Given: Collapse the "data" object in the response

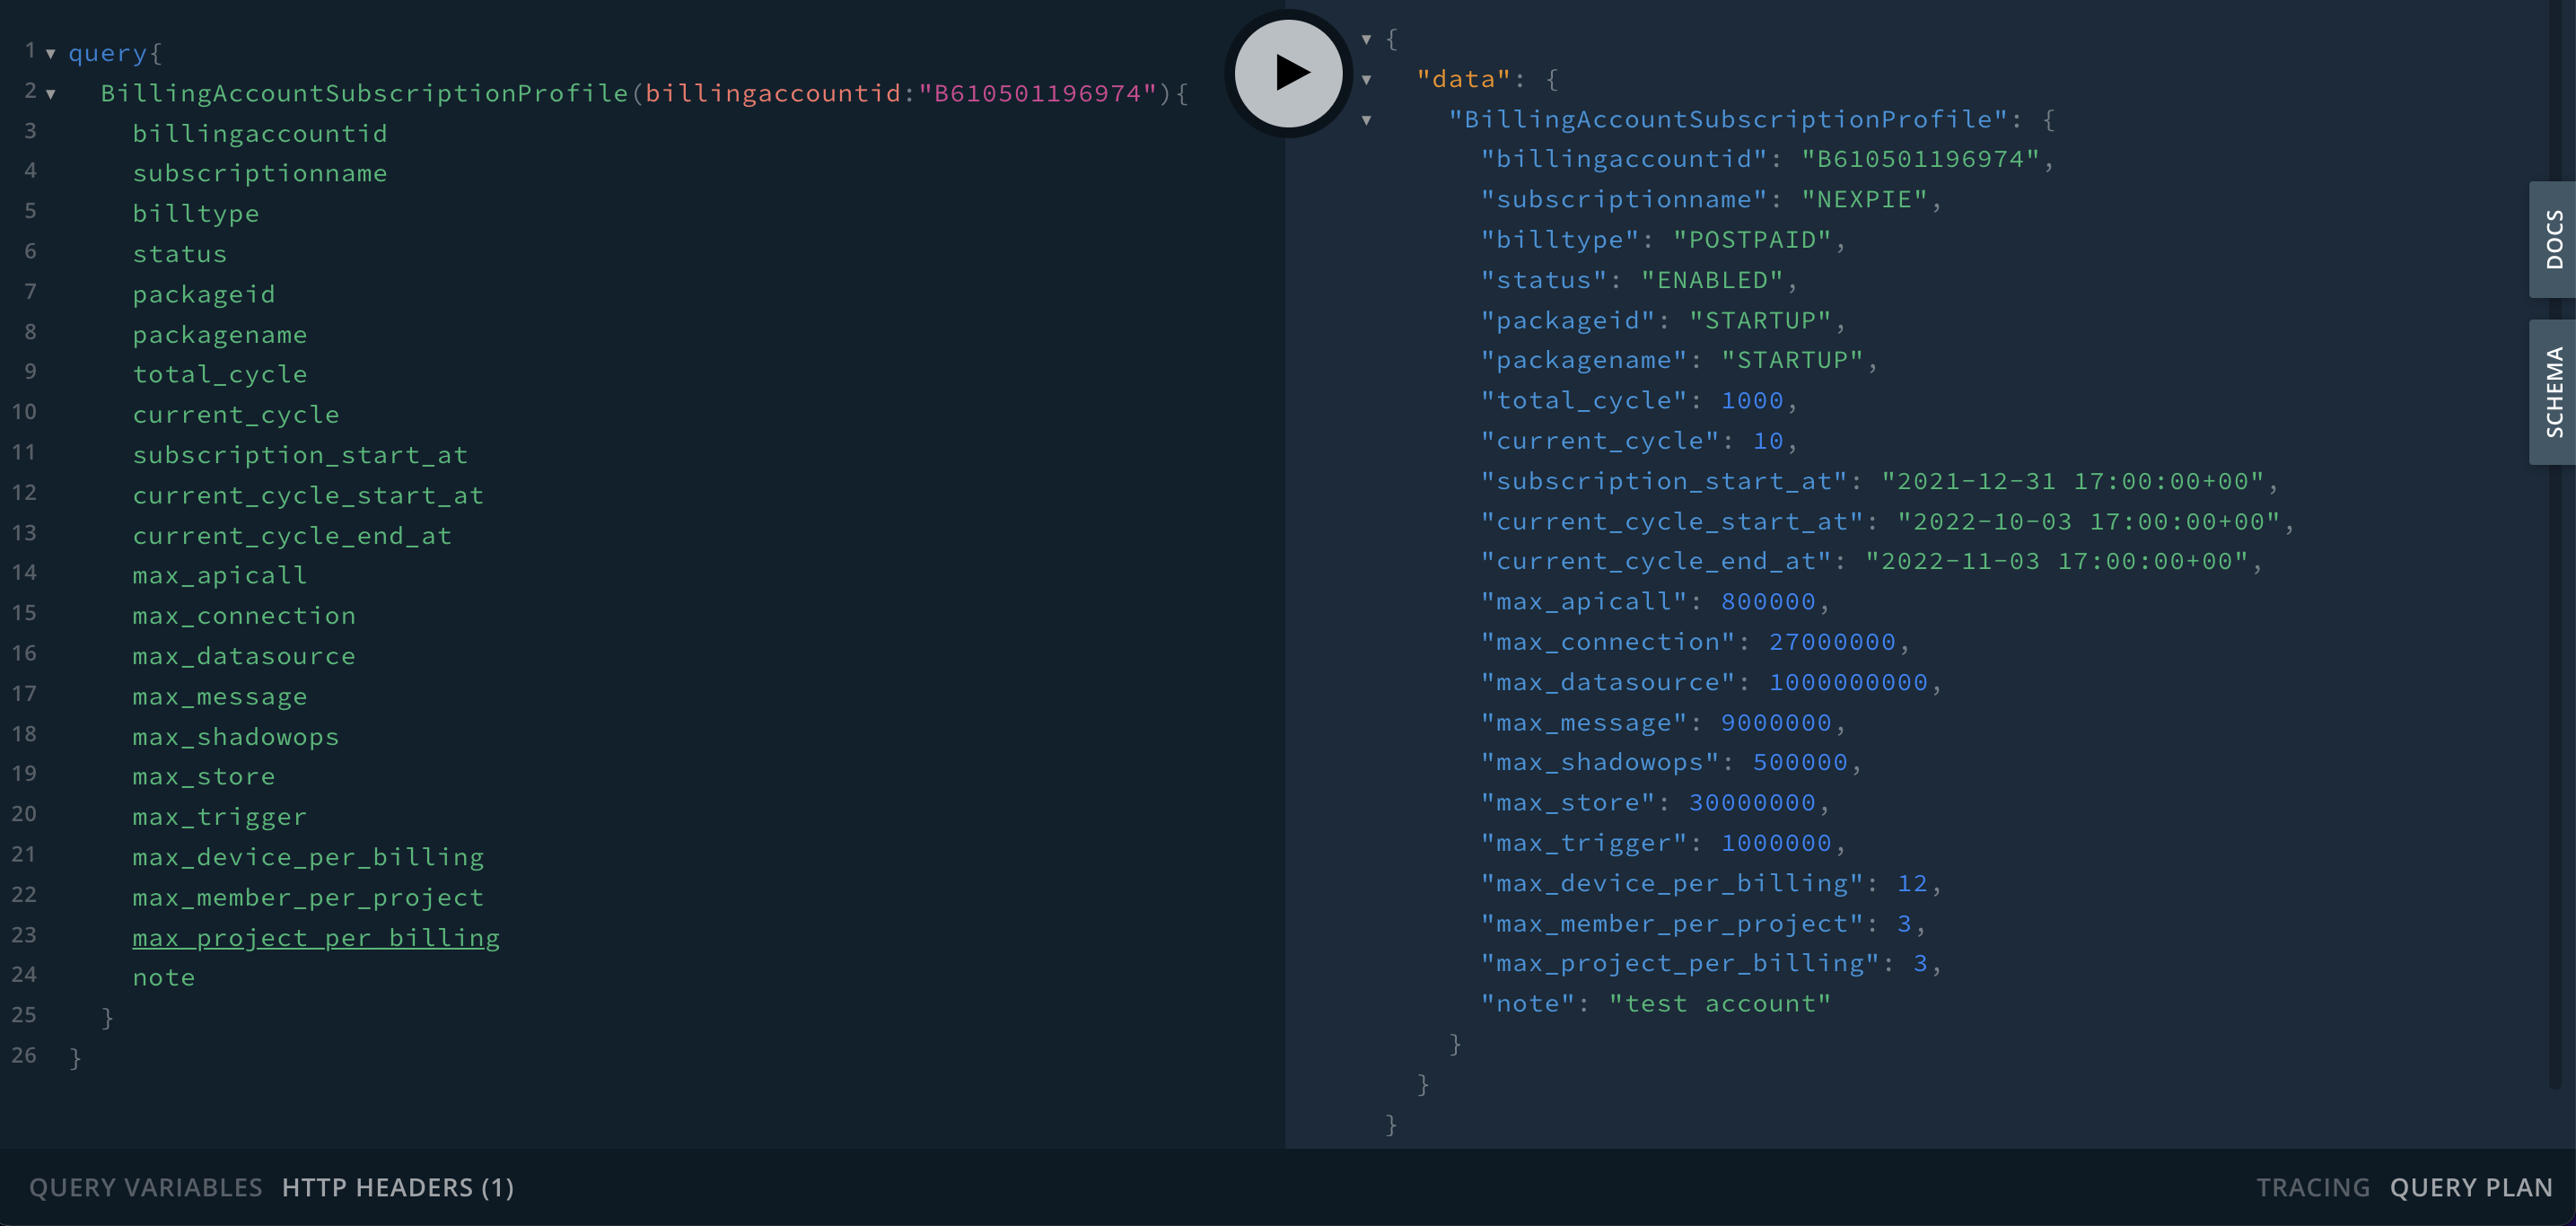Looking at the screenshot, I should 1366,80.
